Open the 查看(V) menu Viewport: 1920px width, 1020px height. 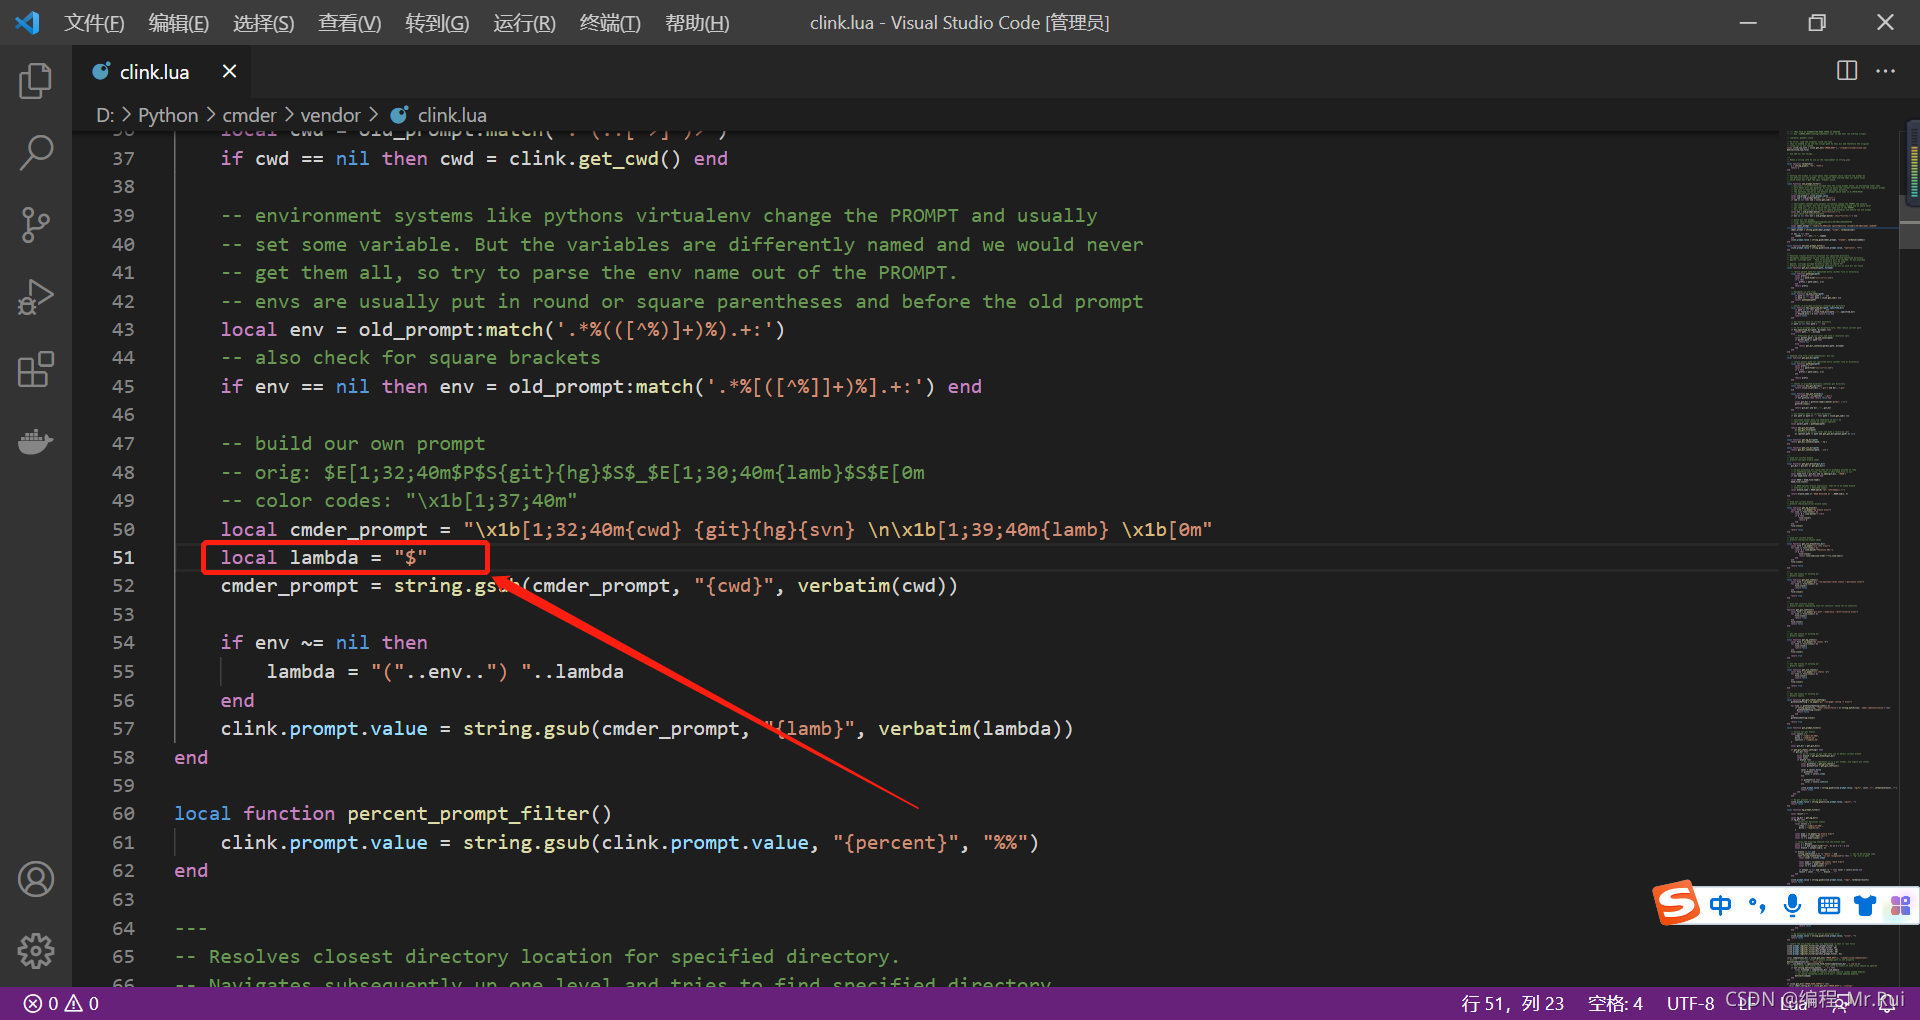(350, 22)
